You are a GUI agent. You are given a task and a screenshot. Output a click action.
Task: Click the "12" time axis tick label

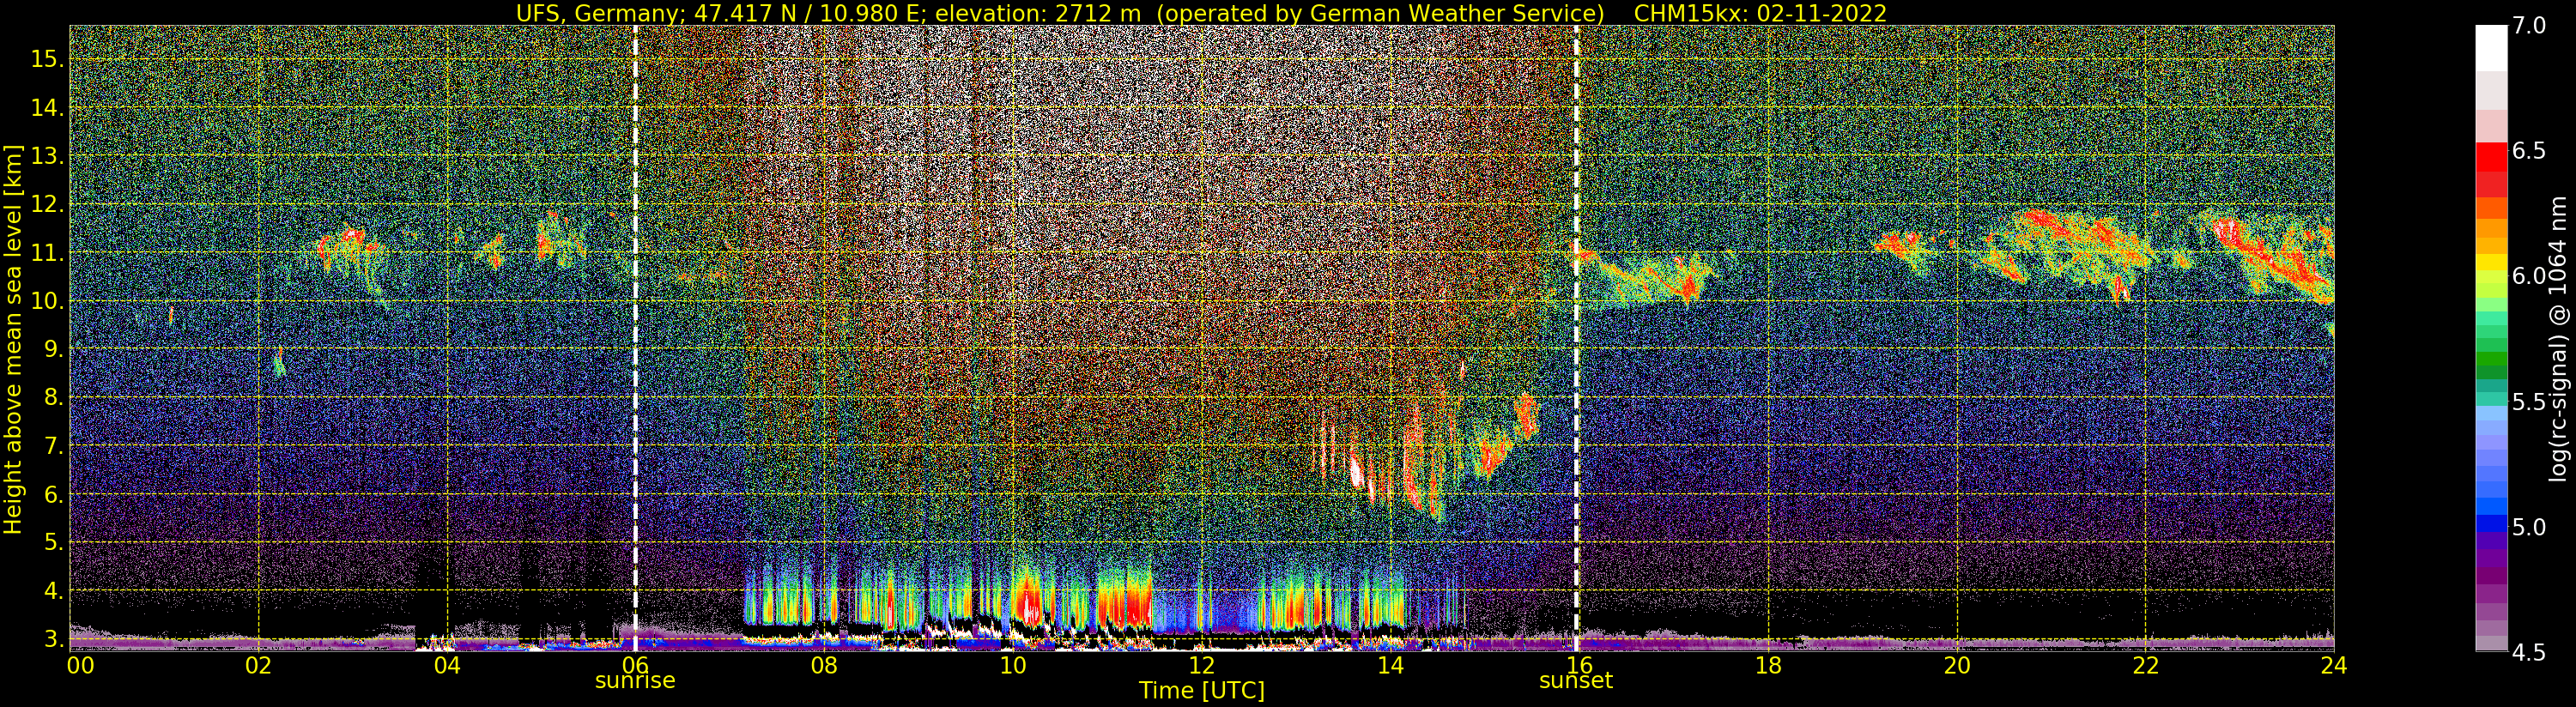point(1202,665)
